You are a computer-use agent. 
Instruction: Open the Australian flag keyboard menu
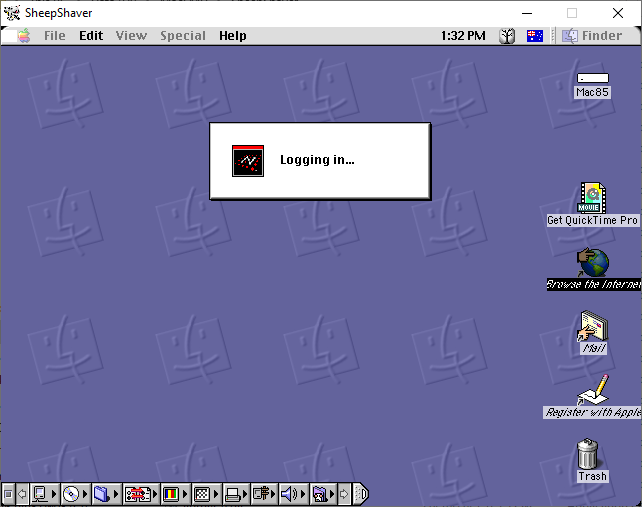tap(535, 36)
